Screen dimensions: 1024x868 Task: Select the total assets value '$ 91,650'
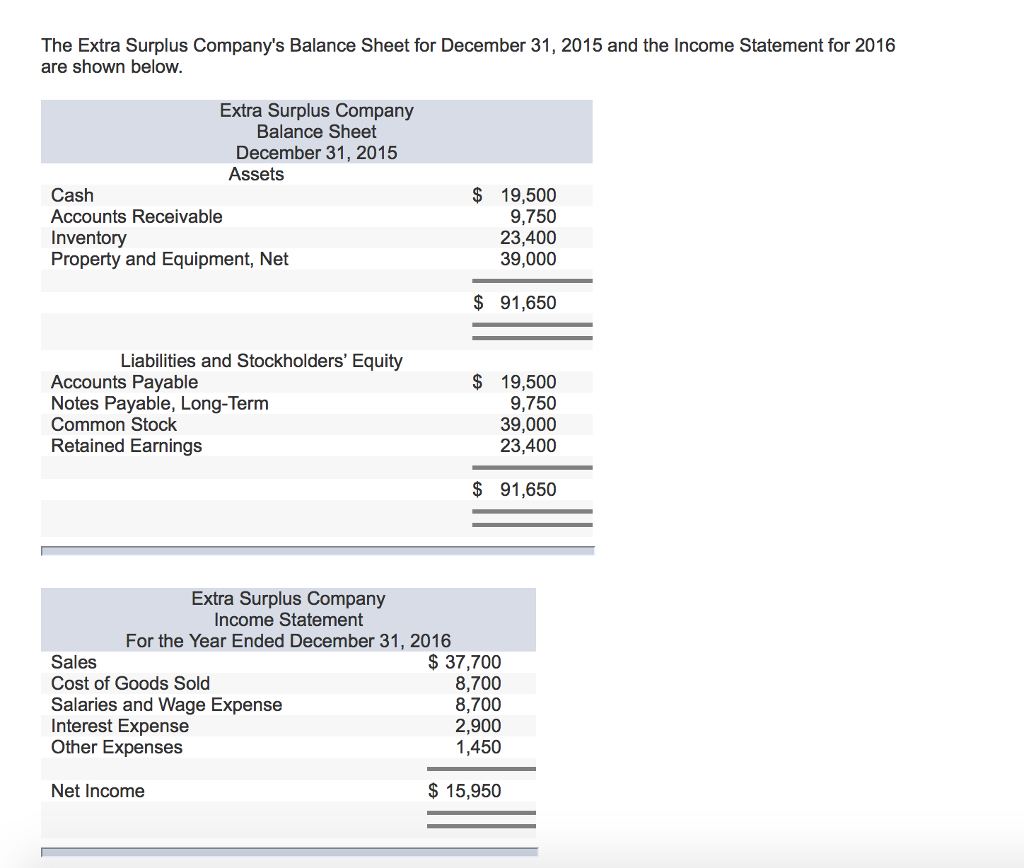[x=515, y=303]
